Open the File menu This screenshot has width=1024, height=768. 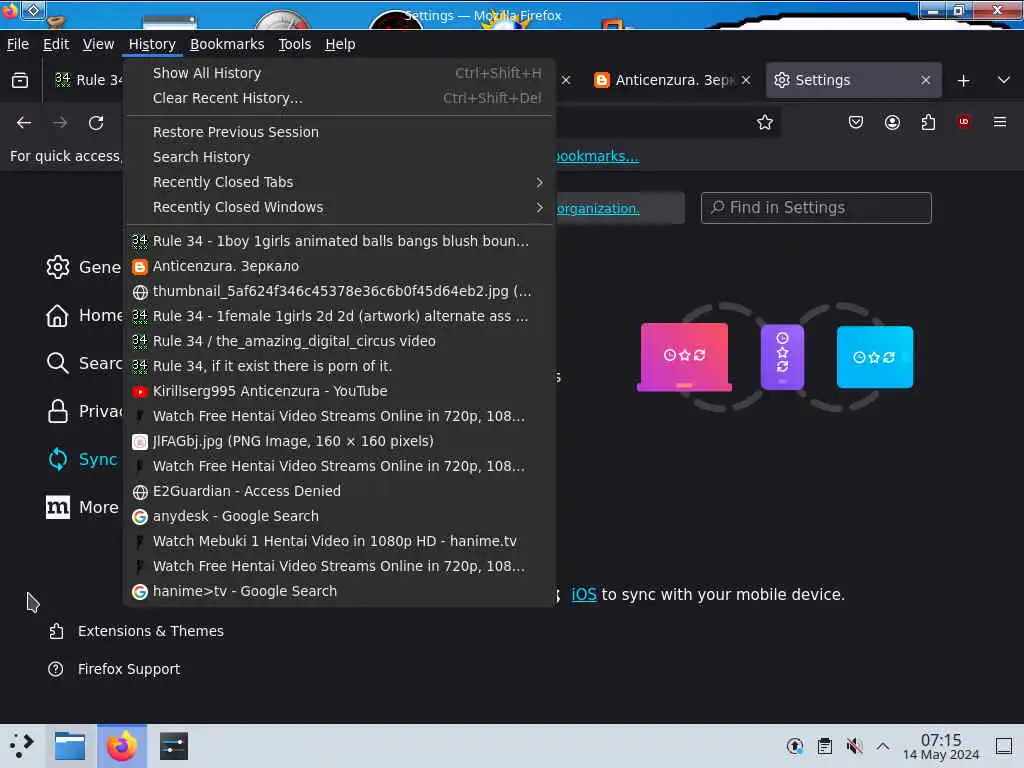(18, 44)
